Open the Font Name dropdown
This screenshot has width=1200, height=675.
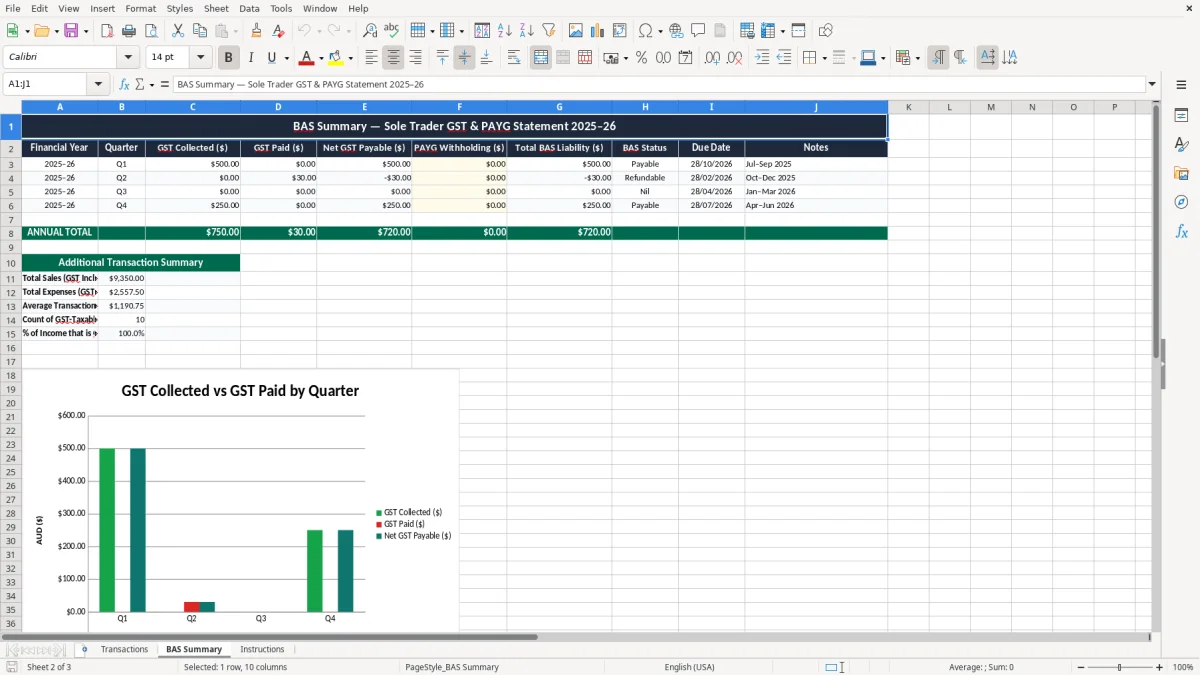(127, 57)
